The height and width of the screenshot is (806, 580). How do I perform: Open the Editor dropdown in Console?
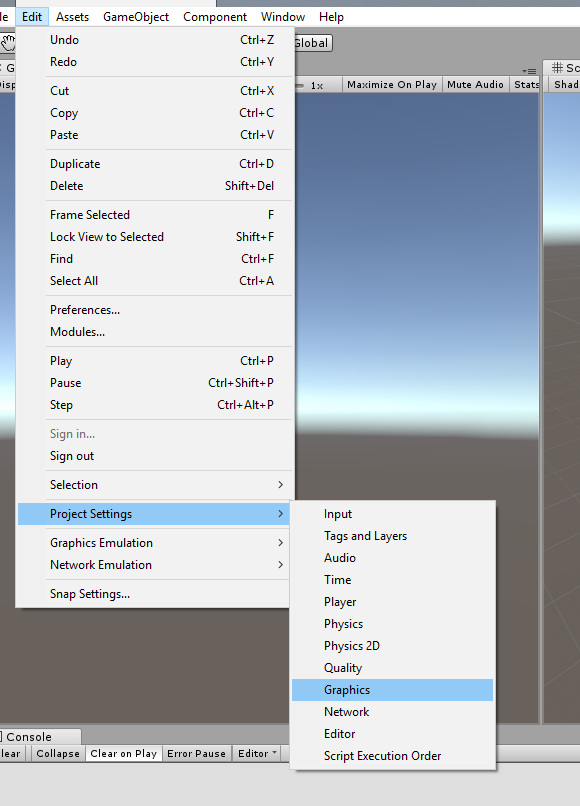point(257,753)
